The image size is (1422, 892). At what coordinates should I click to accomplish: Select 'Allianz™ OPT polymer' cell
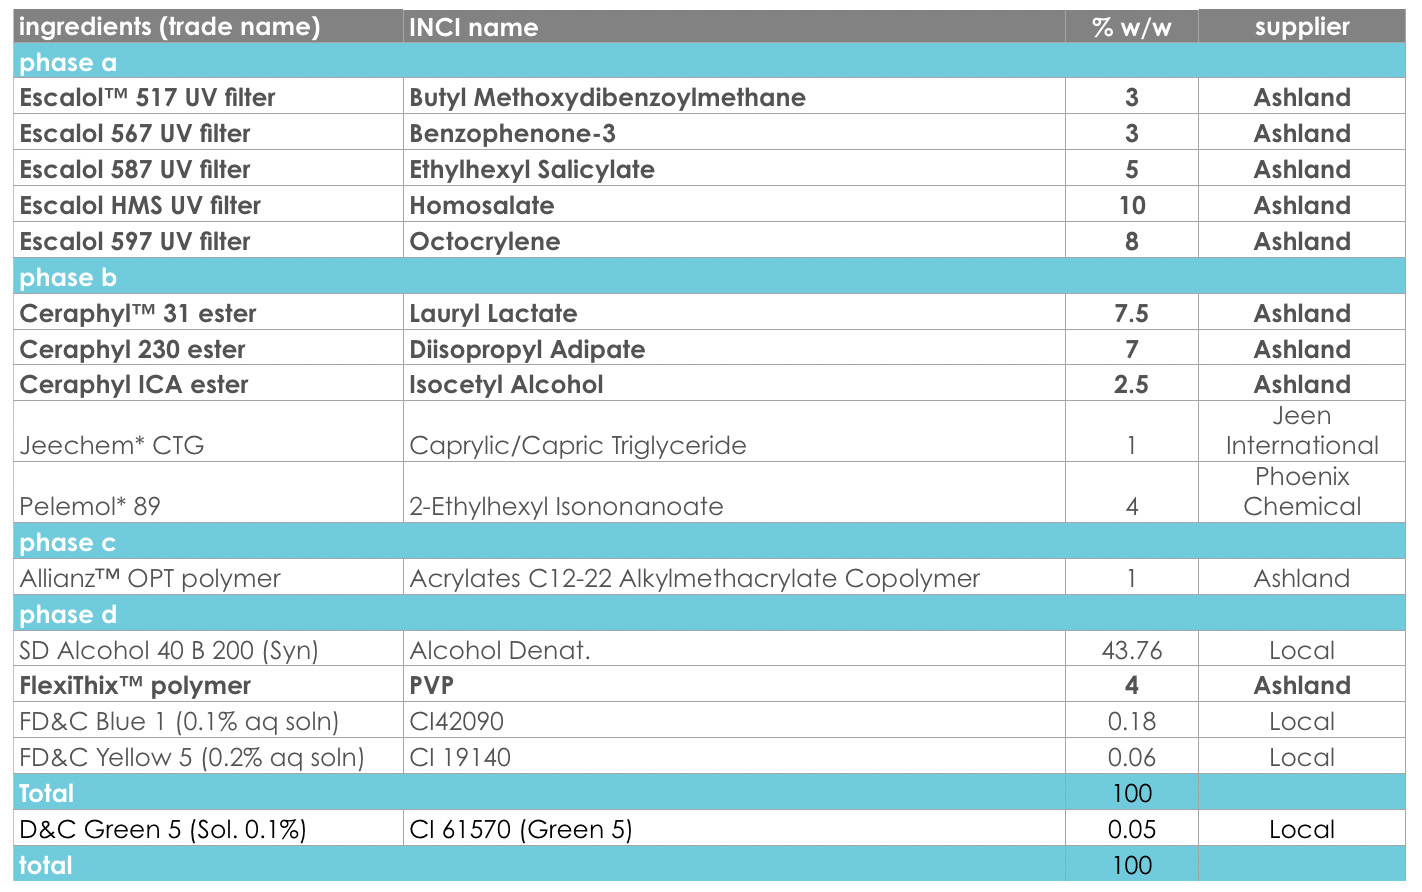point(208,578)
